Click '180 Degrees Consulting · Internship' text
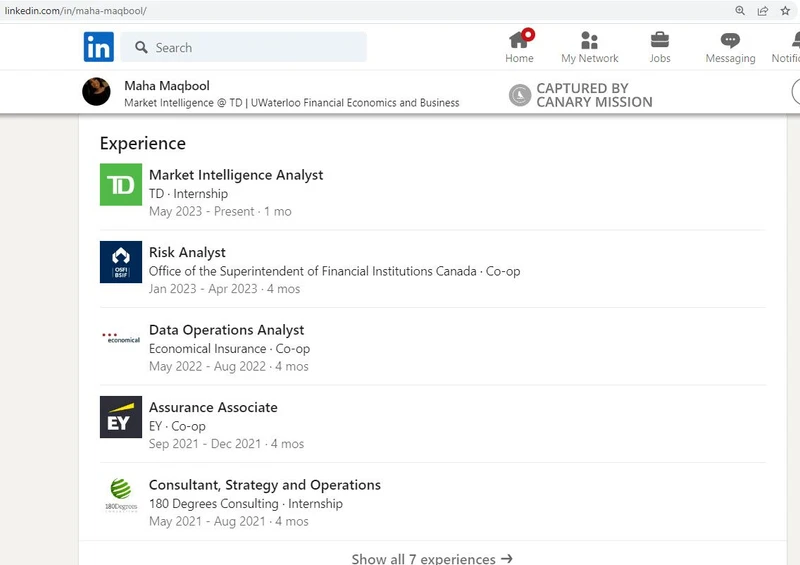Image resolution: width=800 pixels, height=565 pixels. 246,504
